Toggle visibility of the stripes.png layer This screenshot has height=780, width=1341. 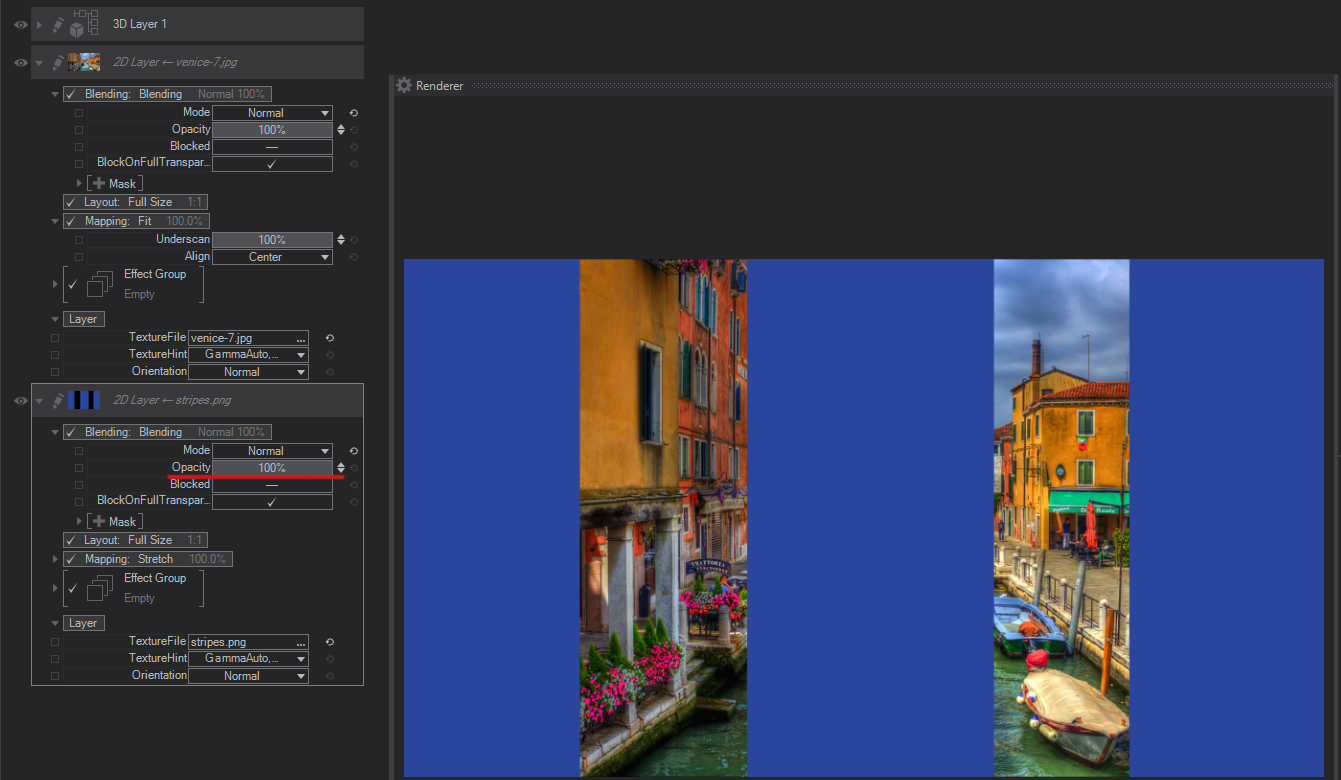(20, 401)
